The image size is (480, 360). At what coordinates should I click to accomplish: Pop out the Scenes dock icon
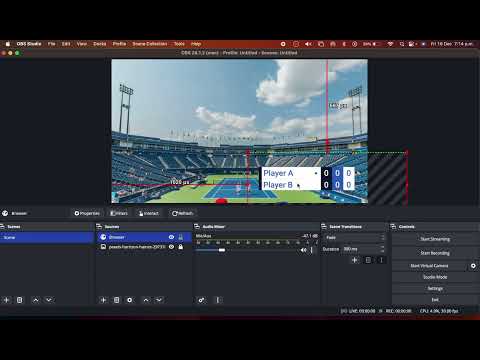(x=3, y=227)
